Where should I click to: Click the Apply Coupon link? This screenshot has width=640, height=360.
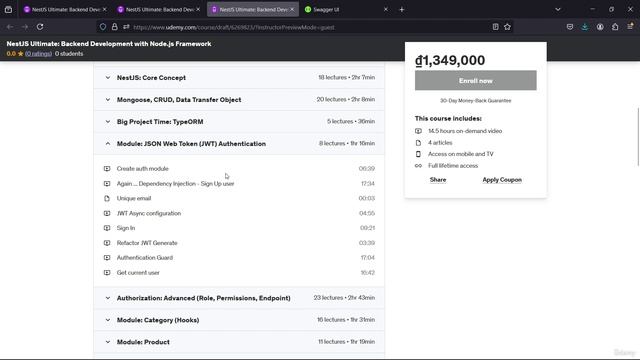coord(502,180)
